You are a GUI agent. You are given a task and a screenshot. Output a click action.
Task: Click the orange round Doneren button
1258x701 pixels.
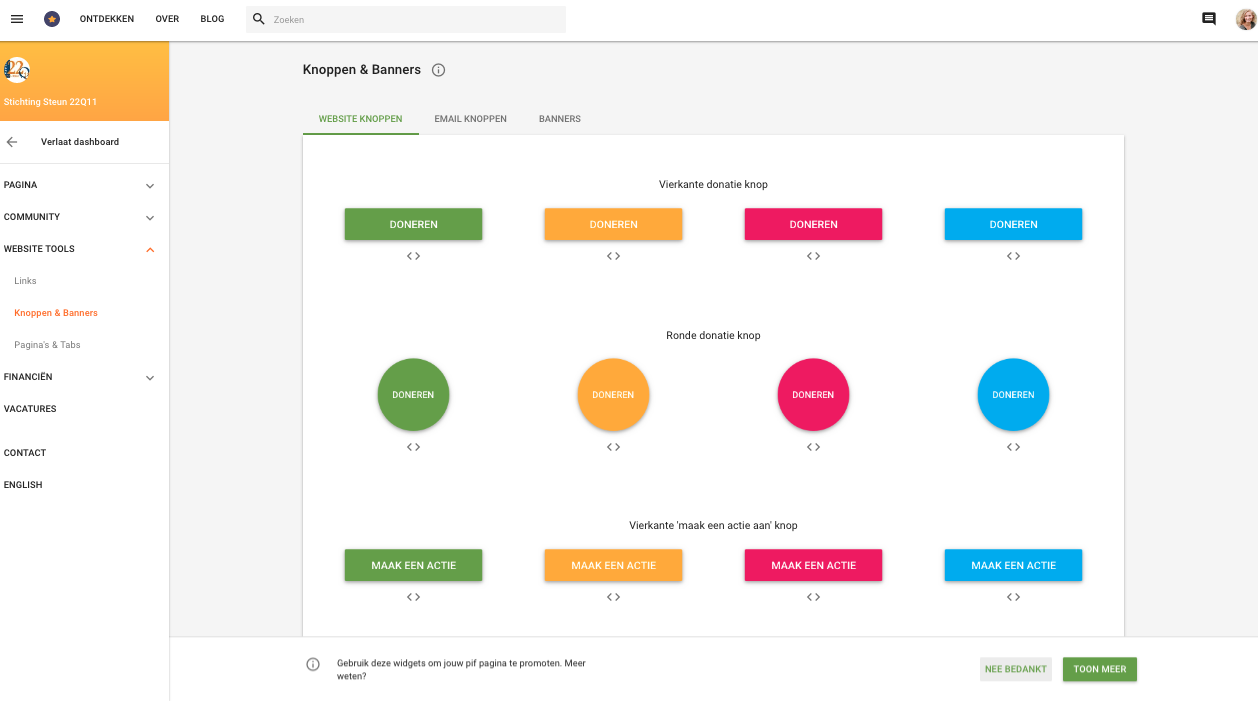613,395
